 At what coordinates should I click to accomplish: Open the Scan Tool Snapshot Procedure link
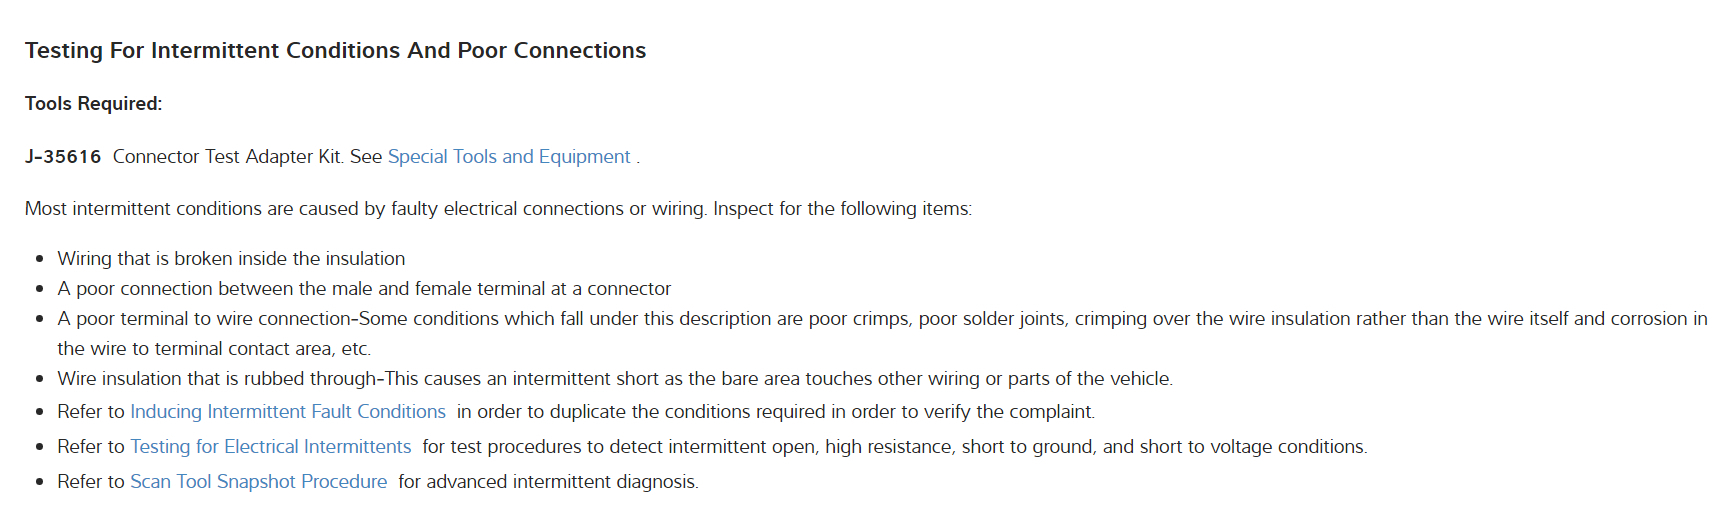pos(258,482)
